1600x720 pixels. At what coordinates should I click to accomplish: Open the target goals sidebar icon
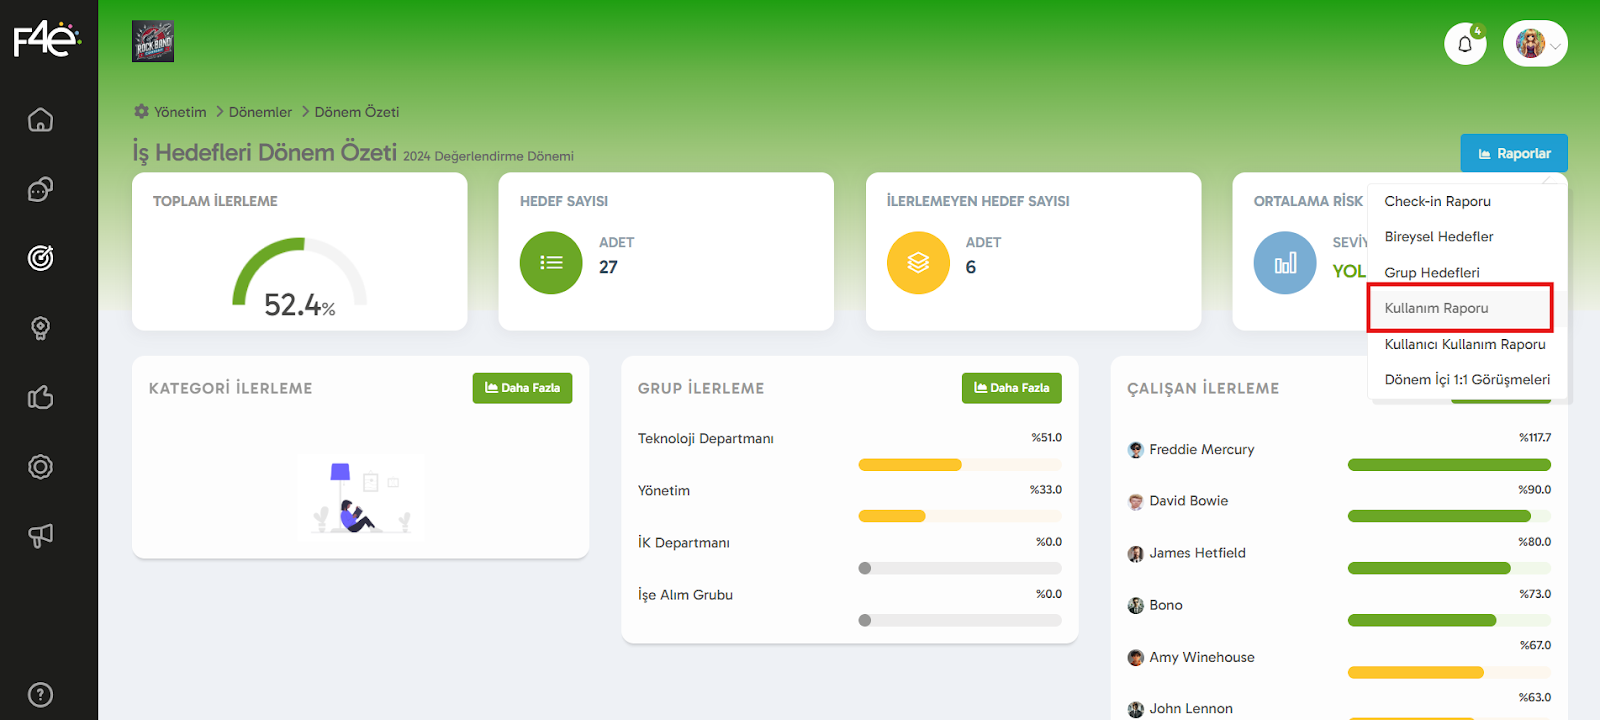pyautogui.click(x=40, y=258)
